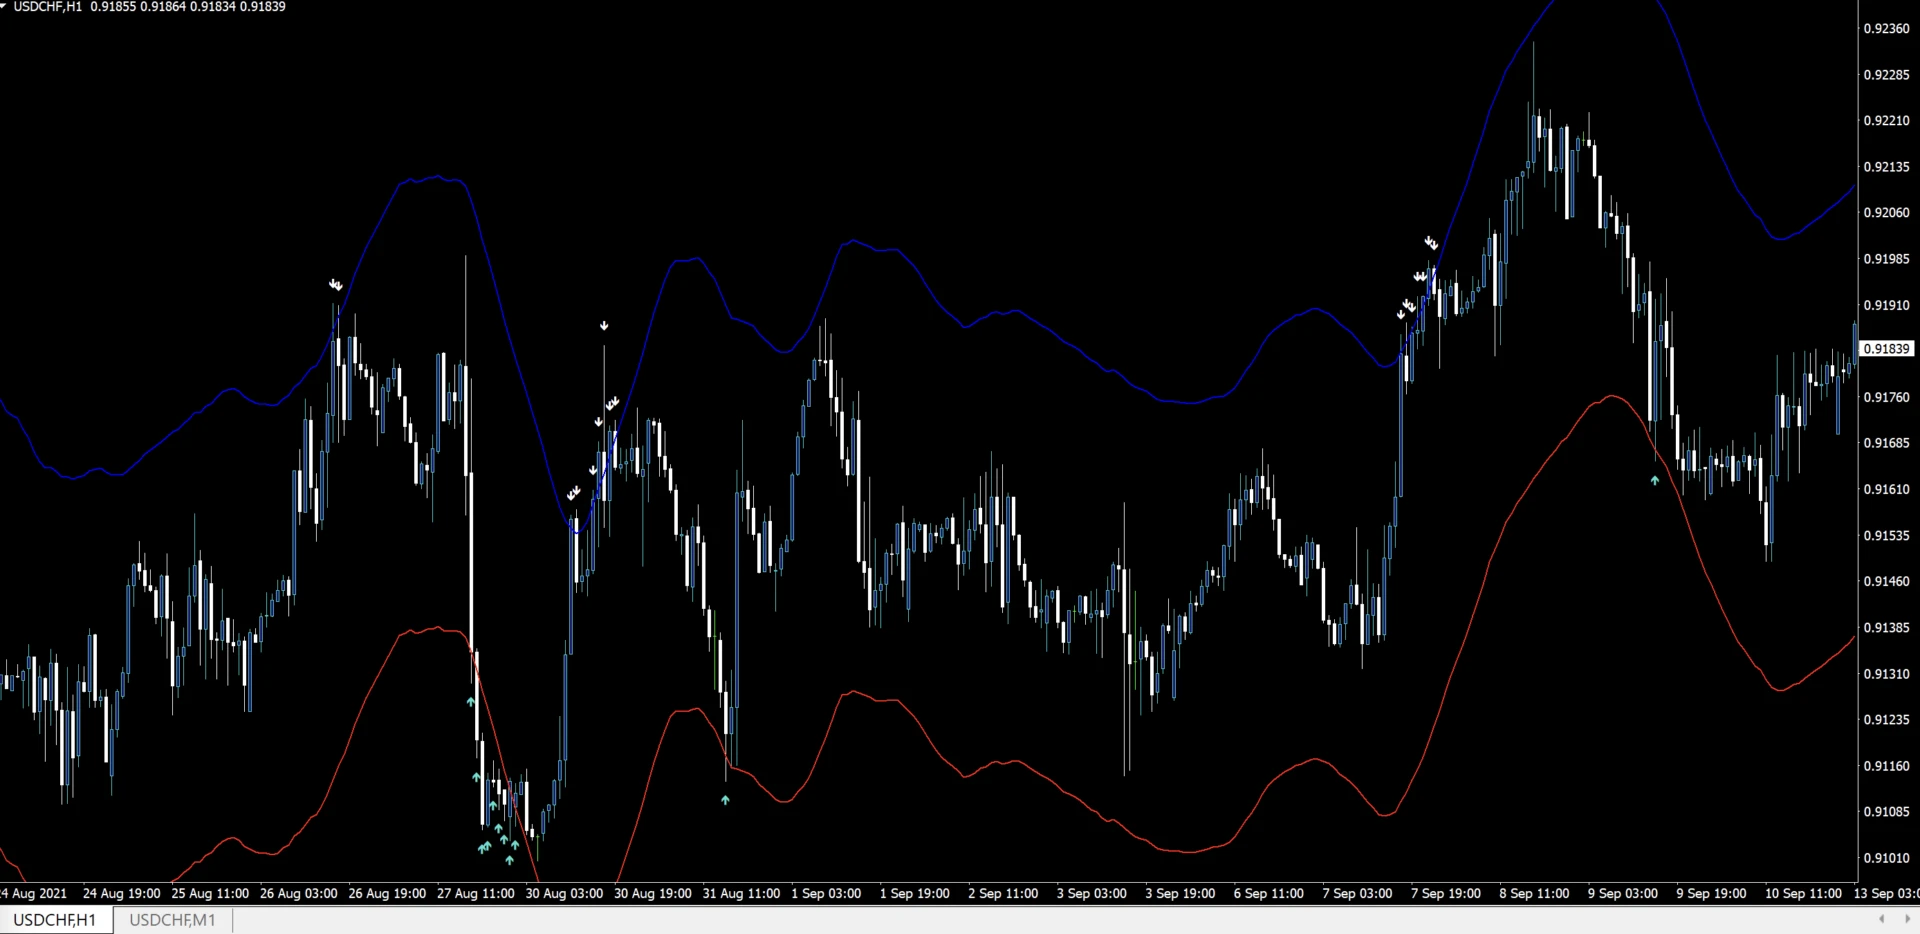The width and height of the screenshot is (1920, 934).
Task: Click the white sell arrows above the 26 Aug peak
Action: point(336,285)
